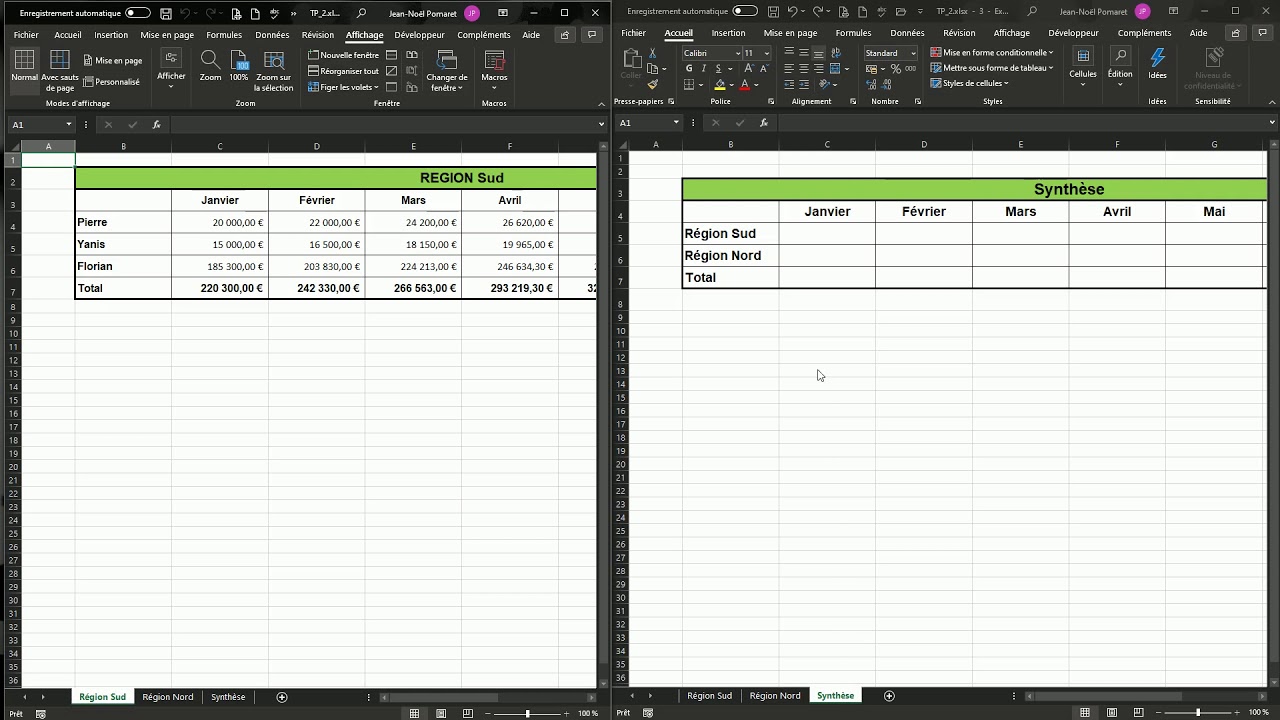Click center align icon in Alignement group

pos(803,69)
